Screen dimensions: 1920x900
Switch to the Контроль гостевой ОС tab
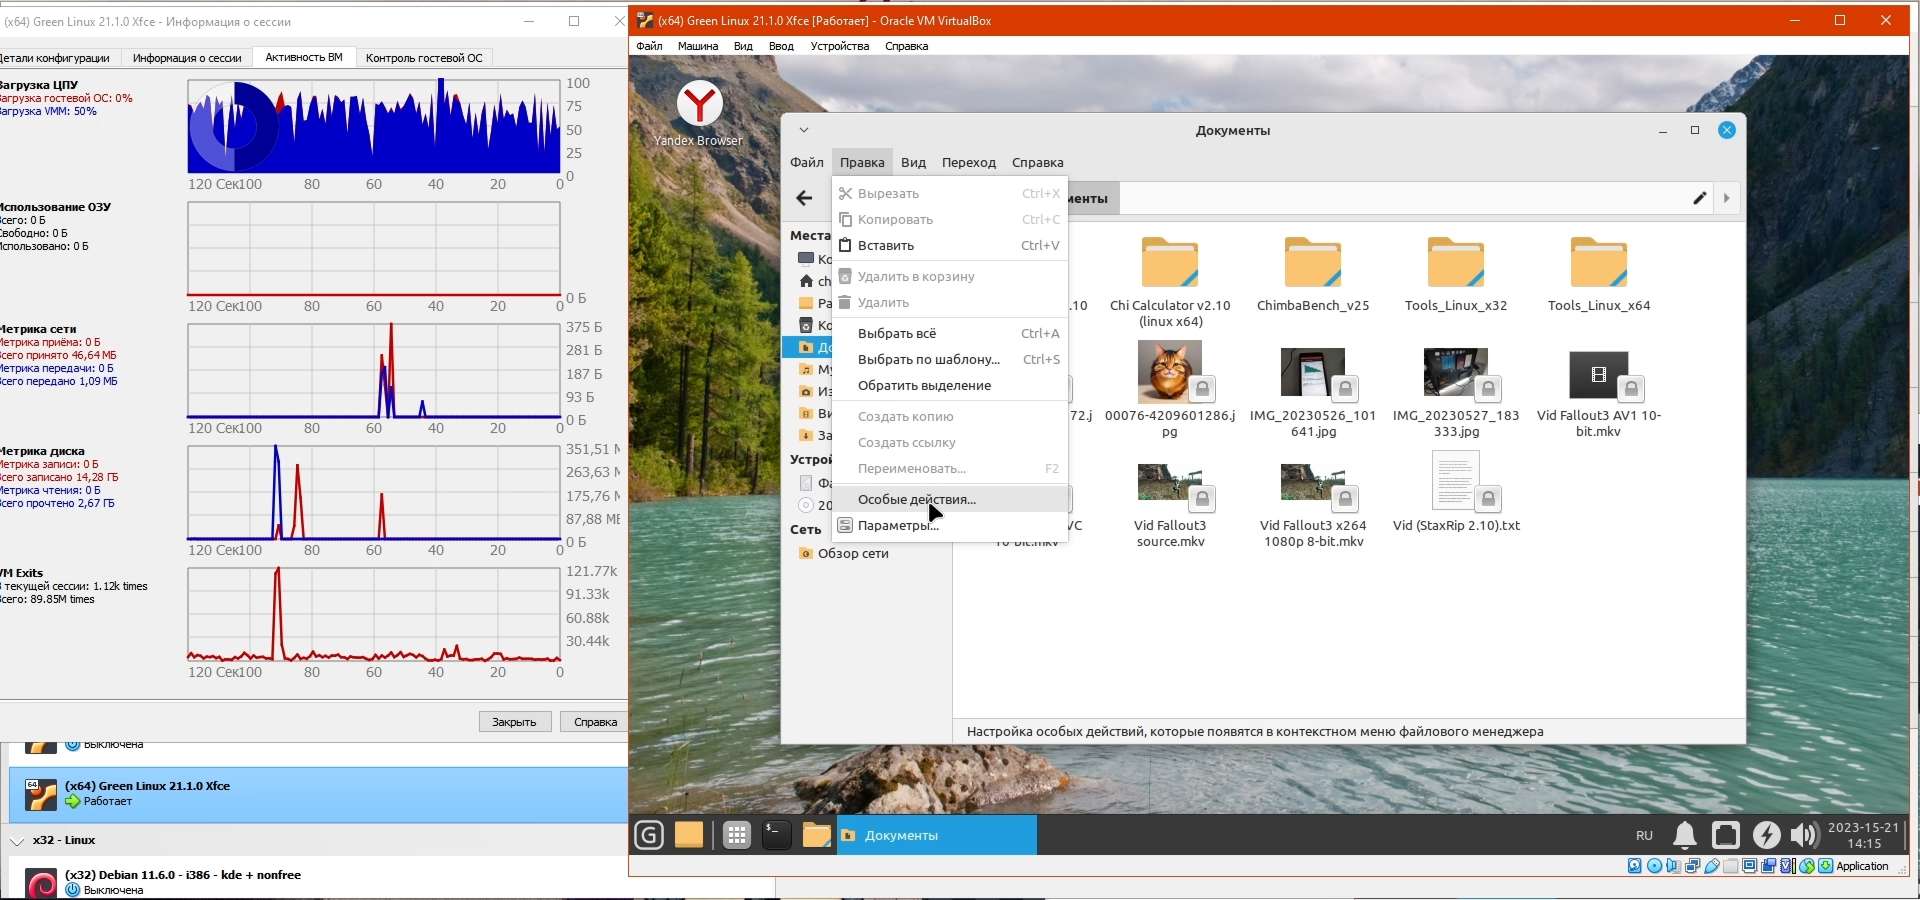424,58
